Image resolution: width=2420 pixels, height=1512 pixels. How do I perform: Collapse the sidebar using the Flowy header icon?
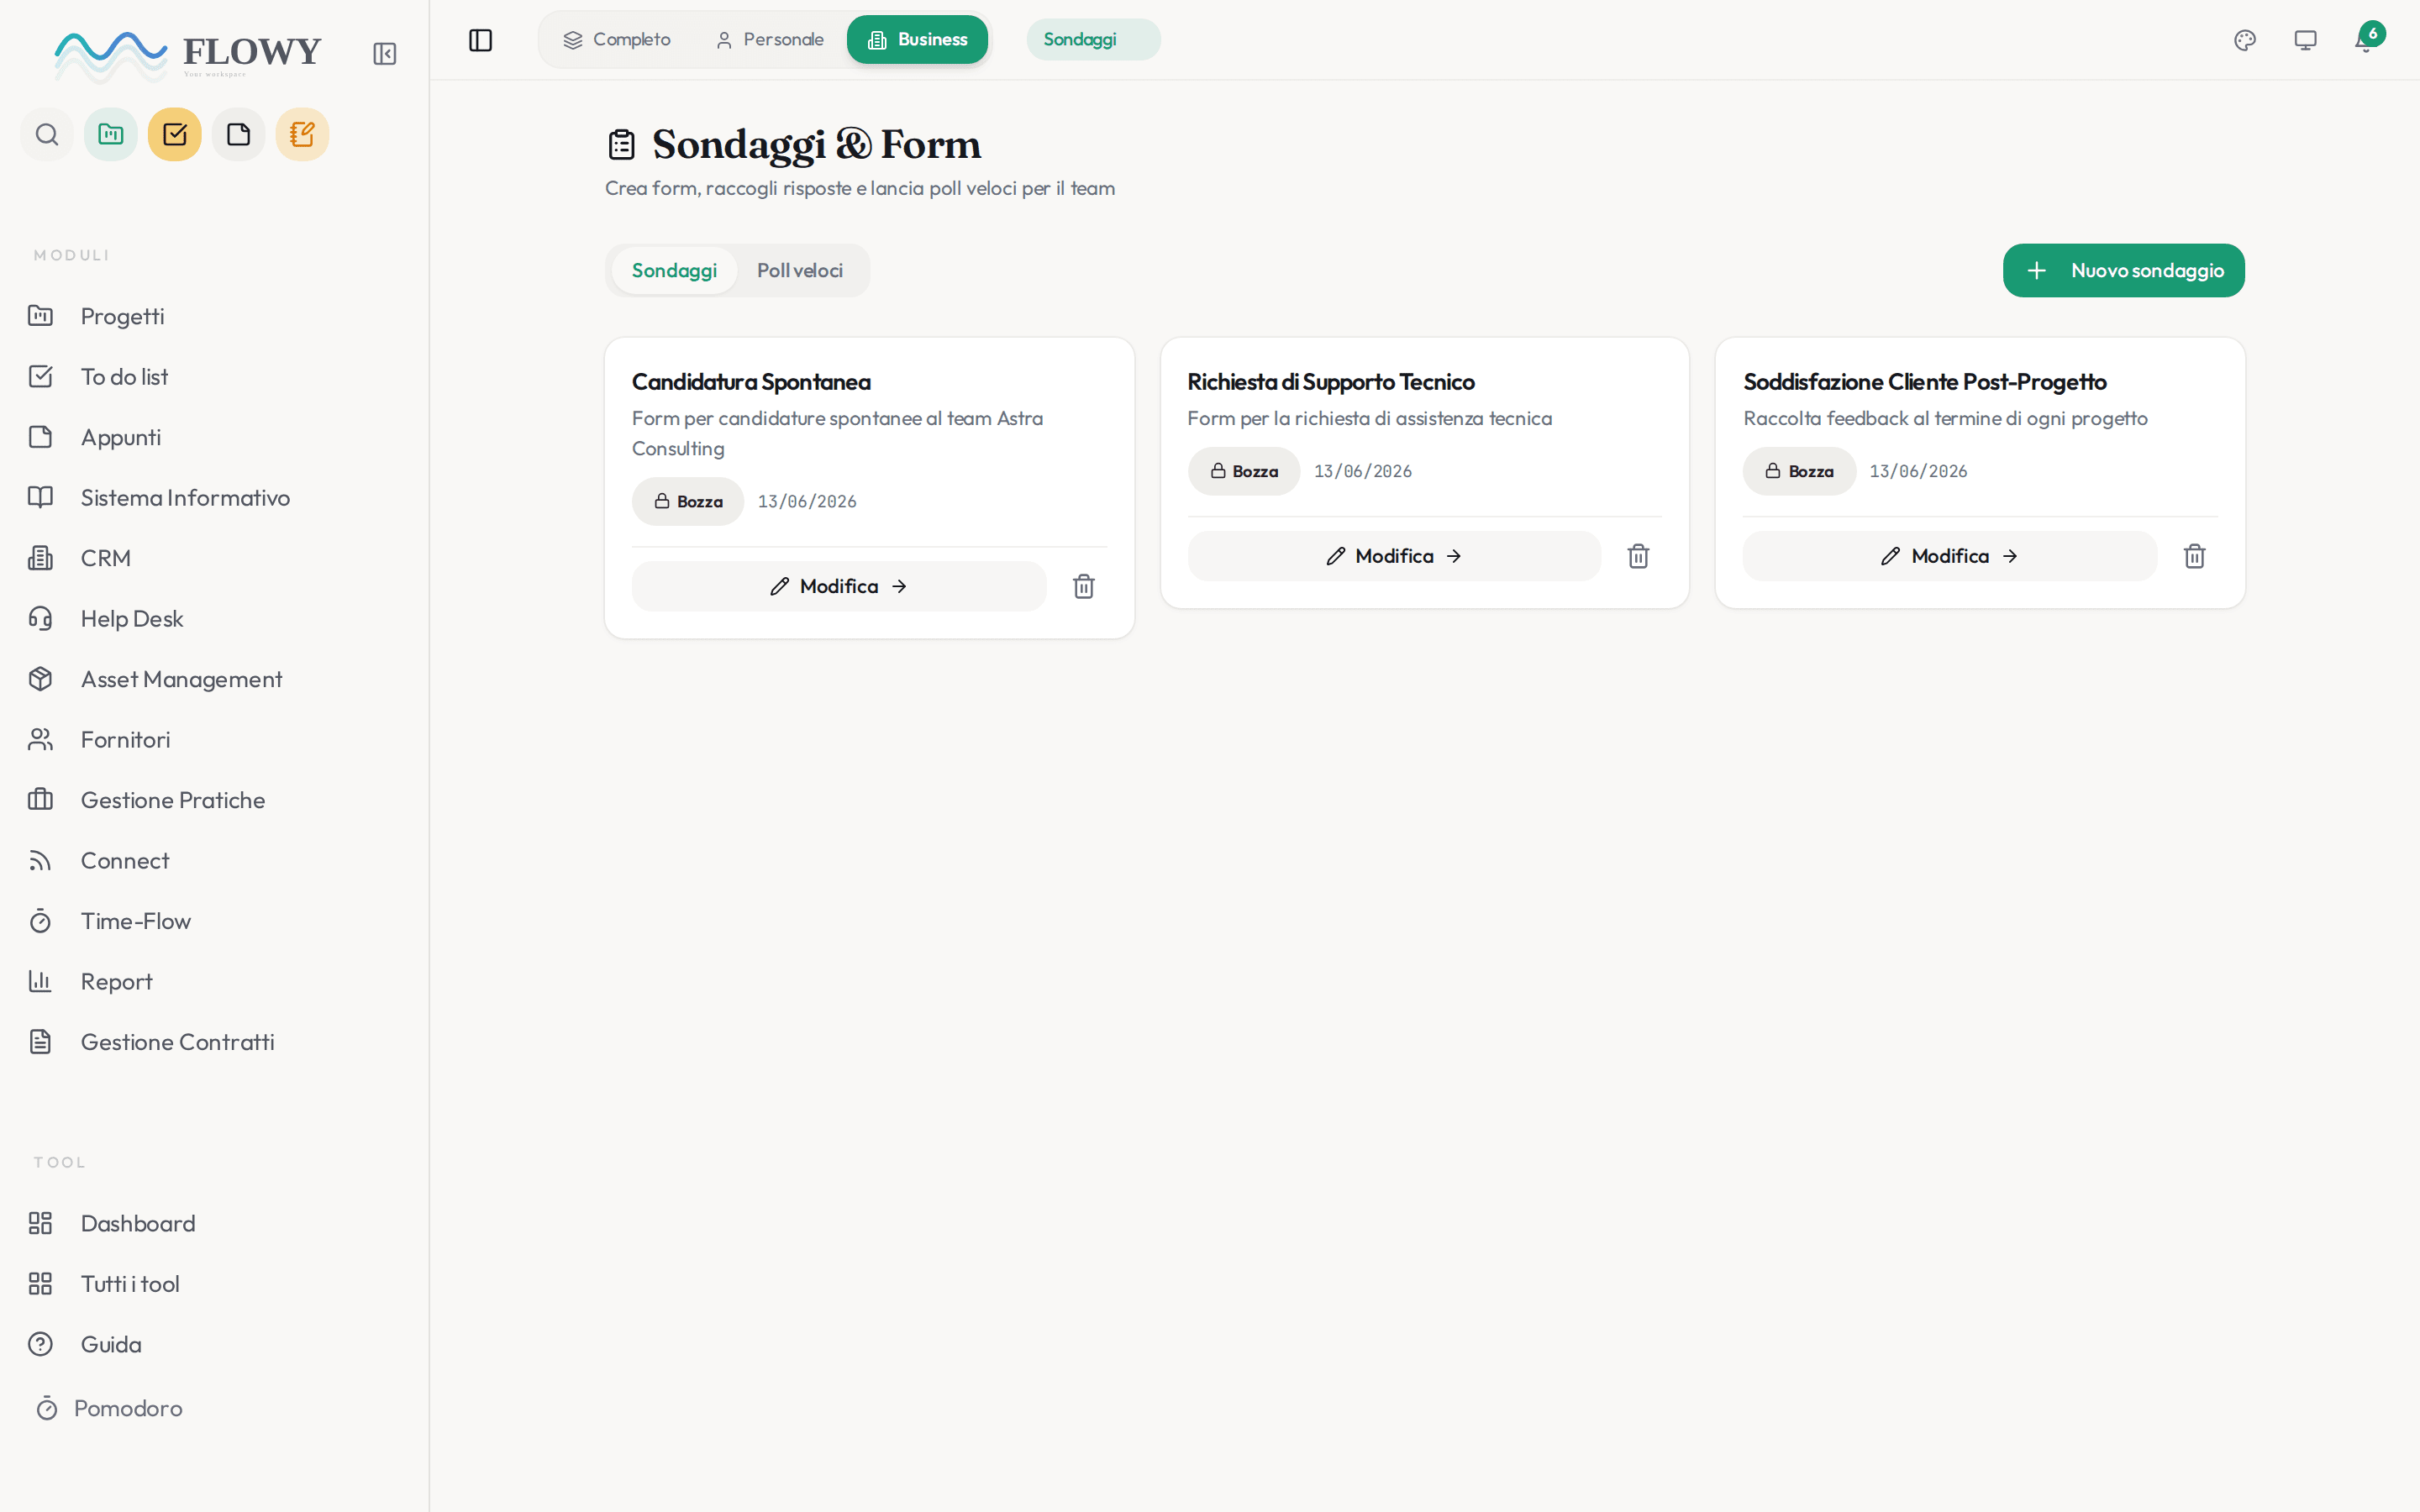[385, 54]
